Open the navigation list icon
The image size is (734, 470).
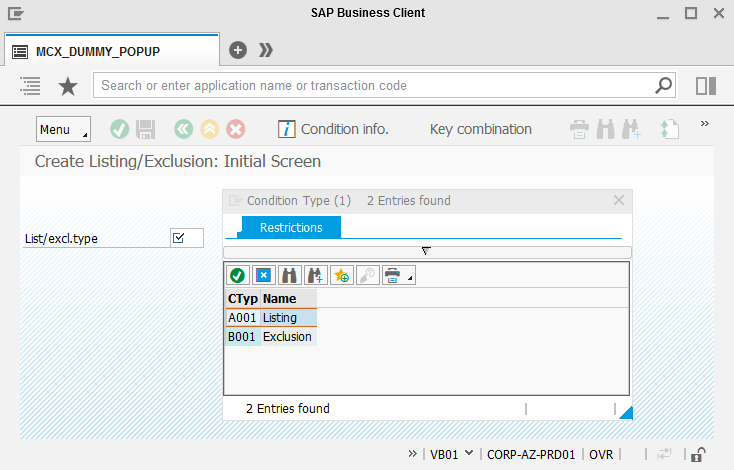tap(30, 86)
